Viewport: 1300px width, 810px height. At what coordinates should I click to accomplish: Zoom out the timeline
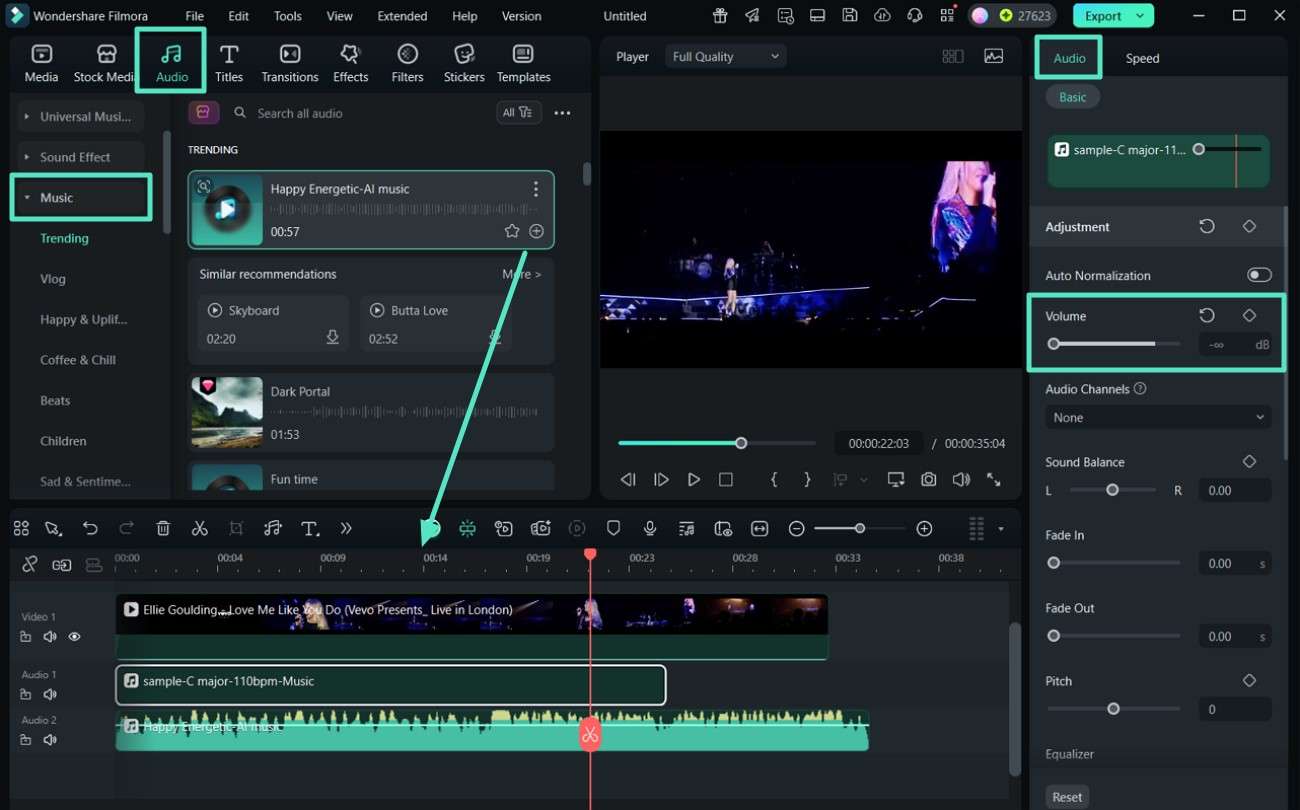[796, 529]
